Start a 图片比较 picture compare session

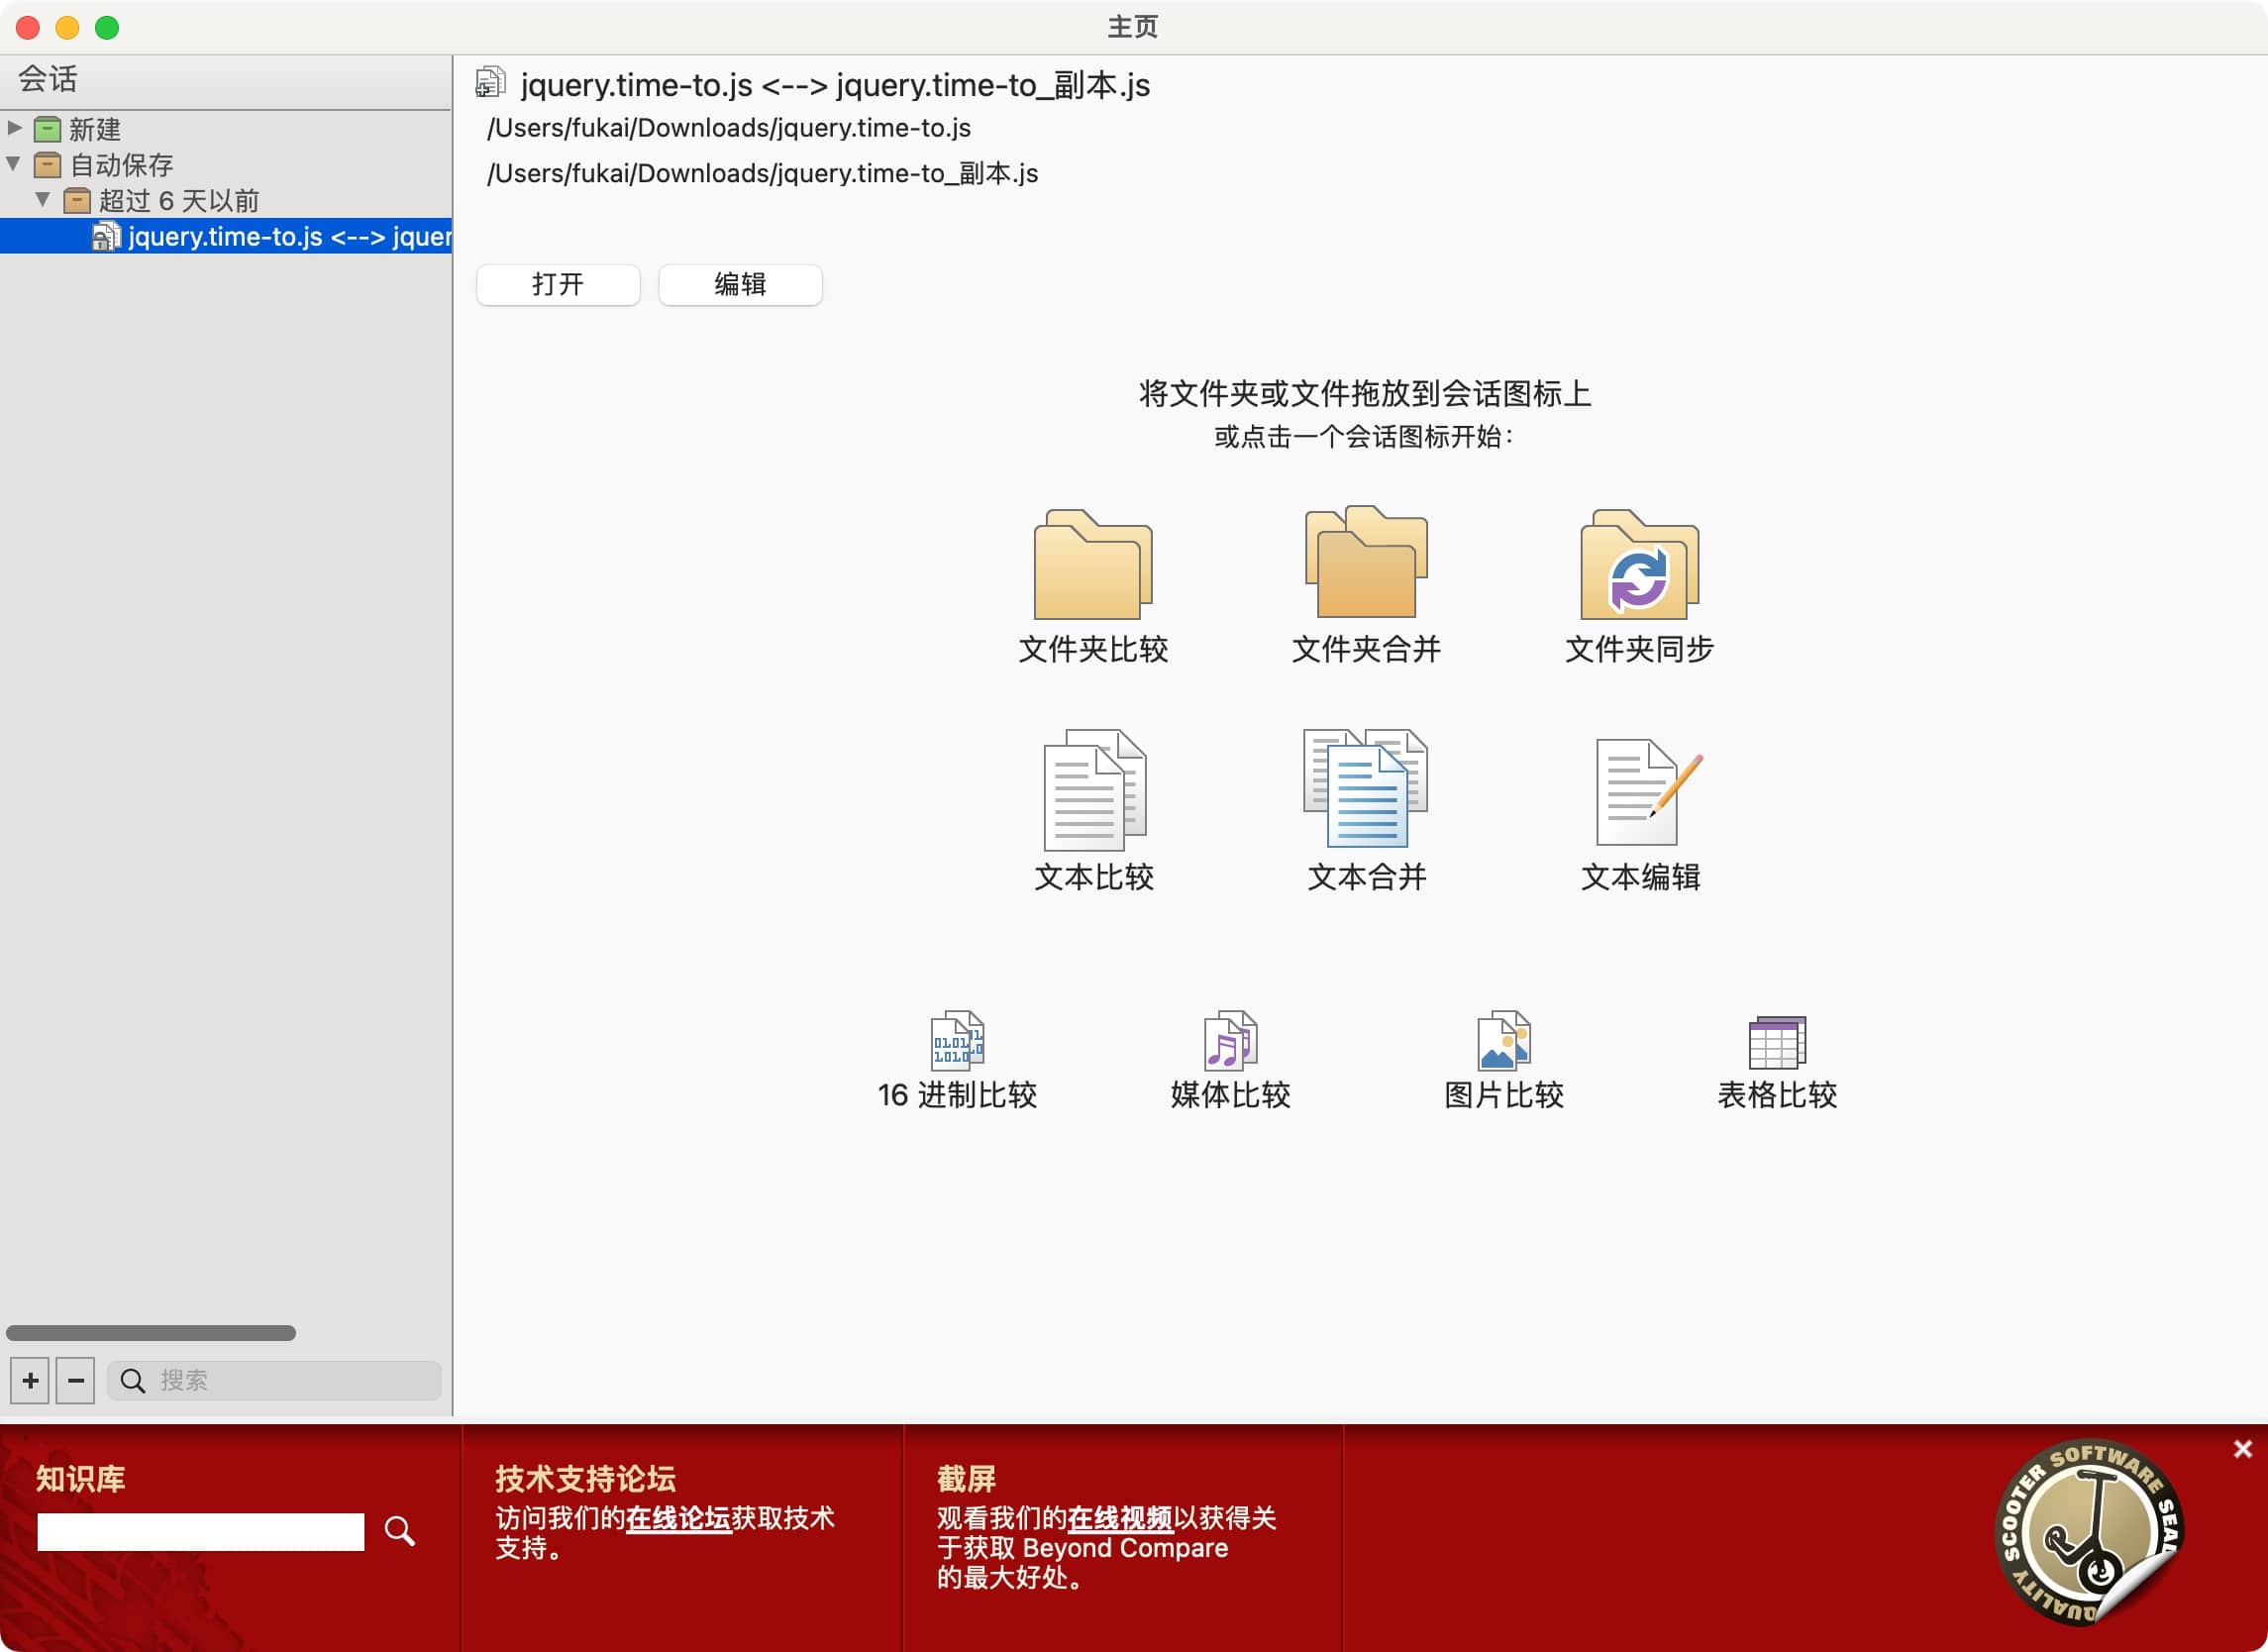click(1503, 1040)
